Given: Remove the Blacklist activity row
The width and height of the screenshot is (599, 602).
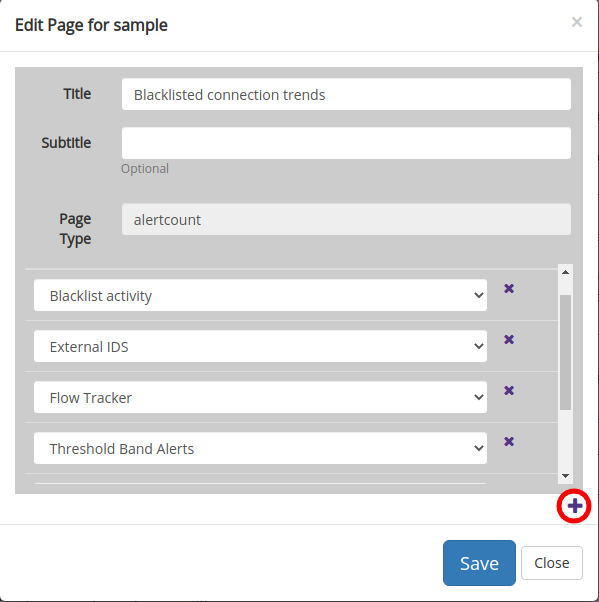Looking at the screenshot, I should 509,288.
